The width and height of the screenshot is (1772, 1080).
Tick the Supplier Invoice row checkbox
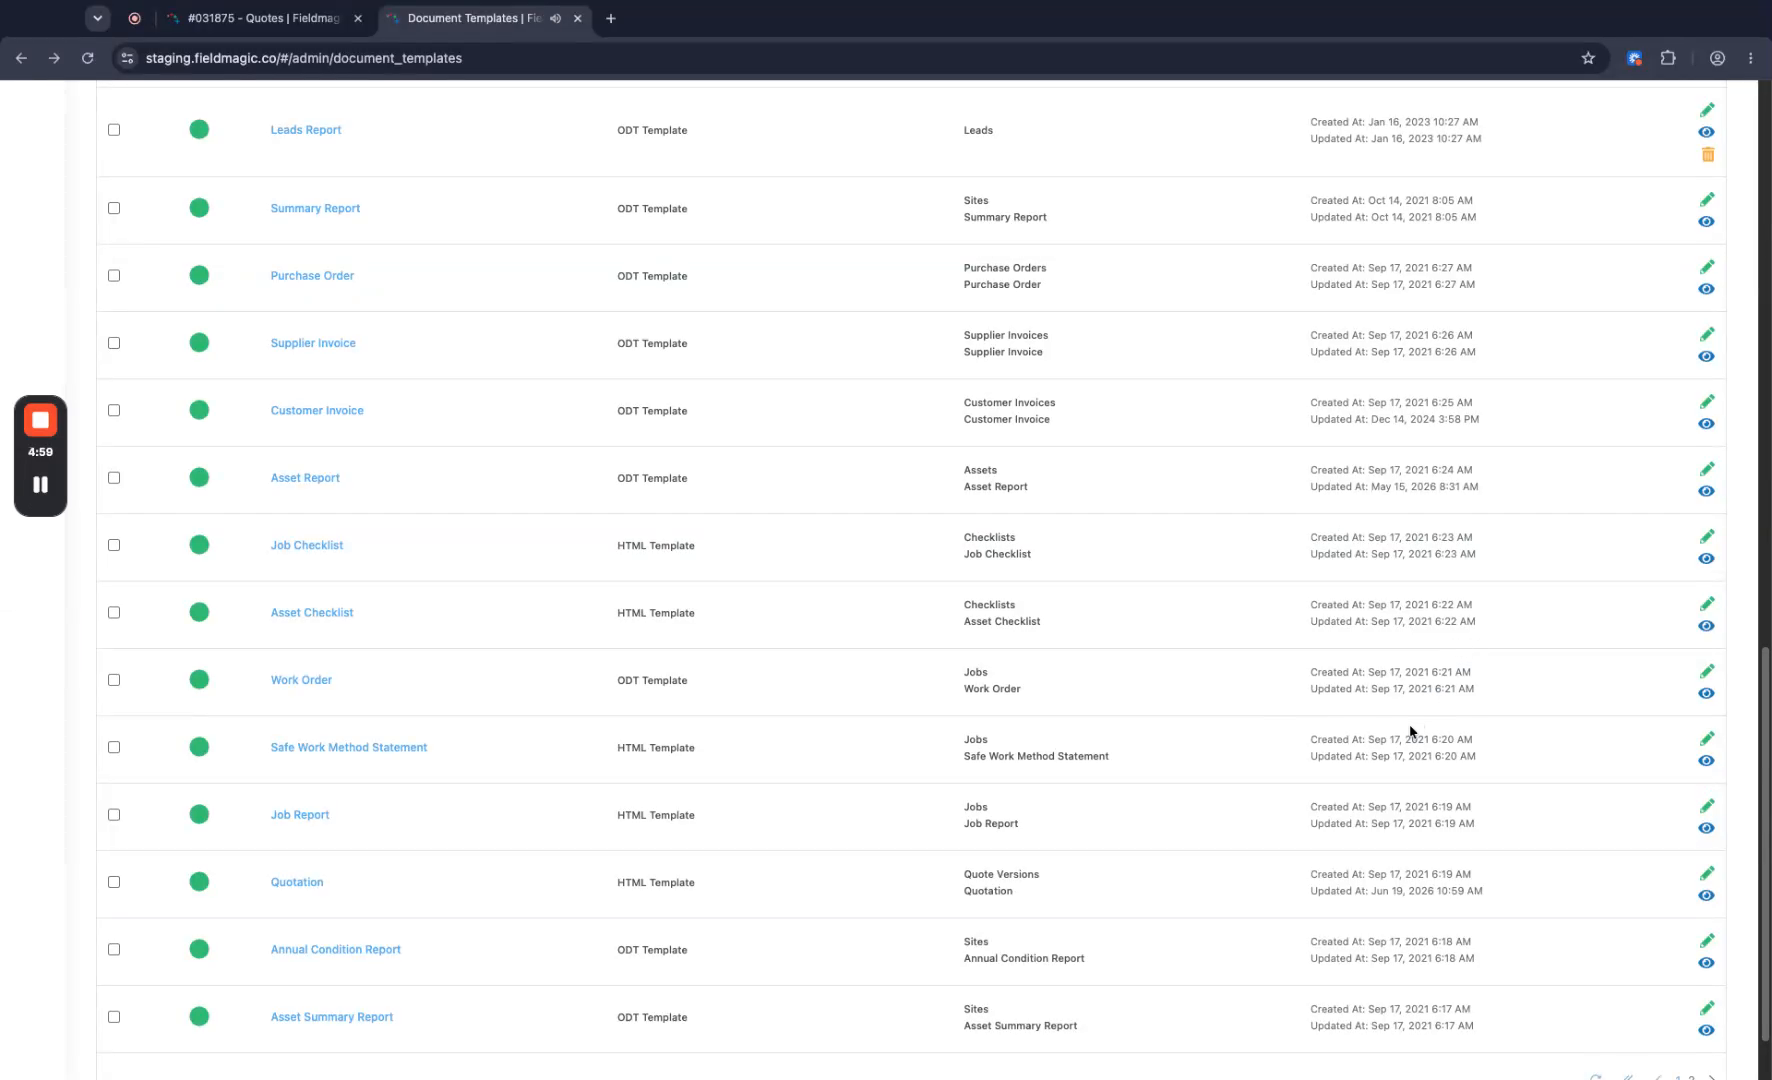114,343
